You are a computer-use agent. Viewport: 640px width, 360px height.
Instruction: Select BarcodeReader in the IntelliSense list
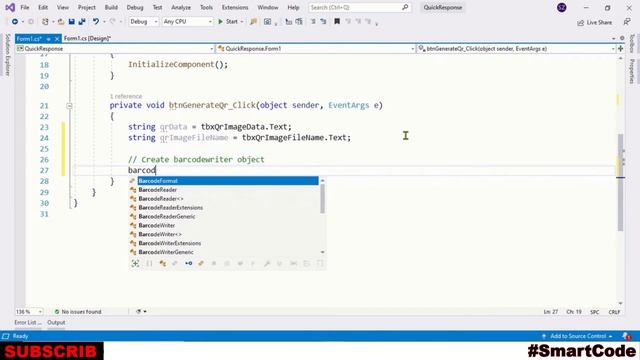(x=224, y=190)
